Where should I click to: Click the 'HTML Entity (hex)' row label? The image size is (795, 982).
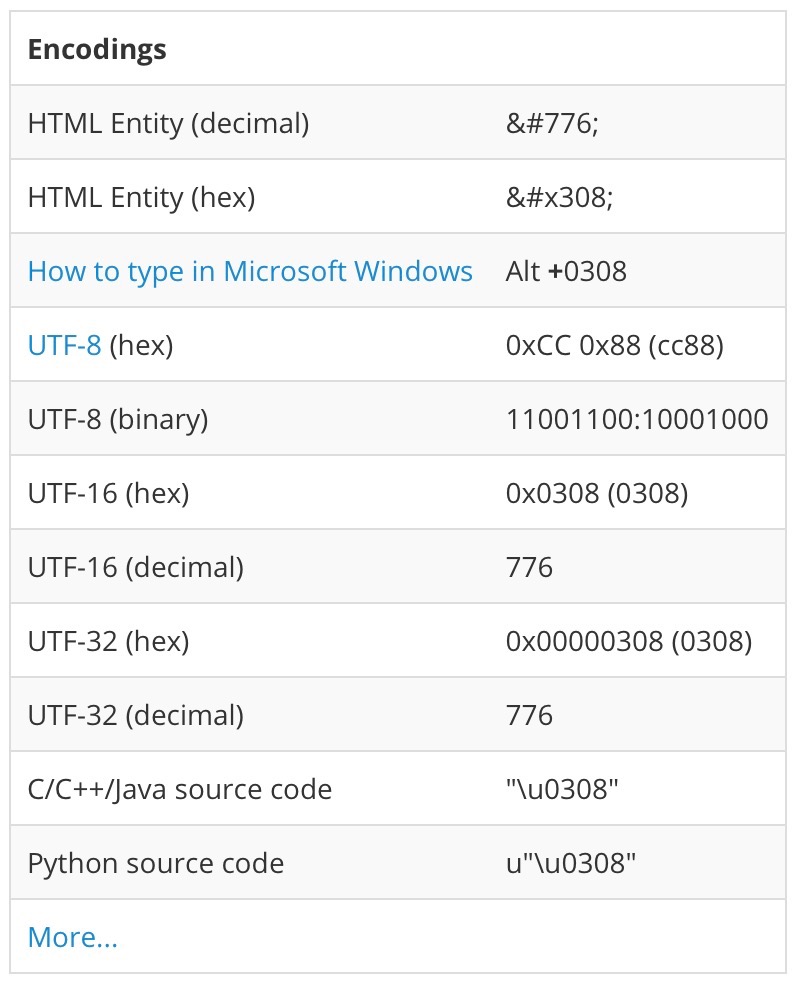(141, 197)
